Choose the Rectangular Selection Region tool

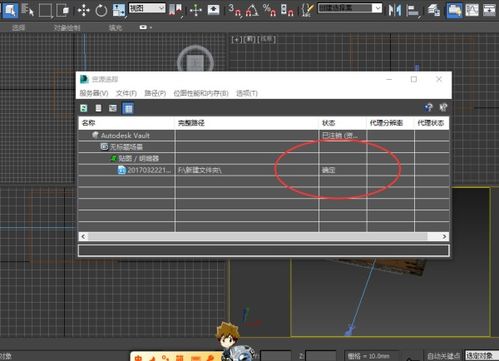click(45, 10)
